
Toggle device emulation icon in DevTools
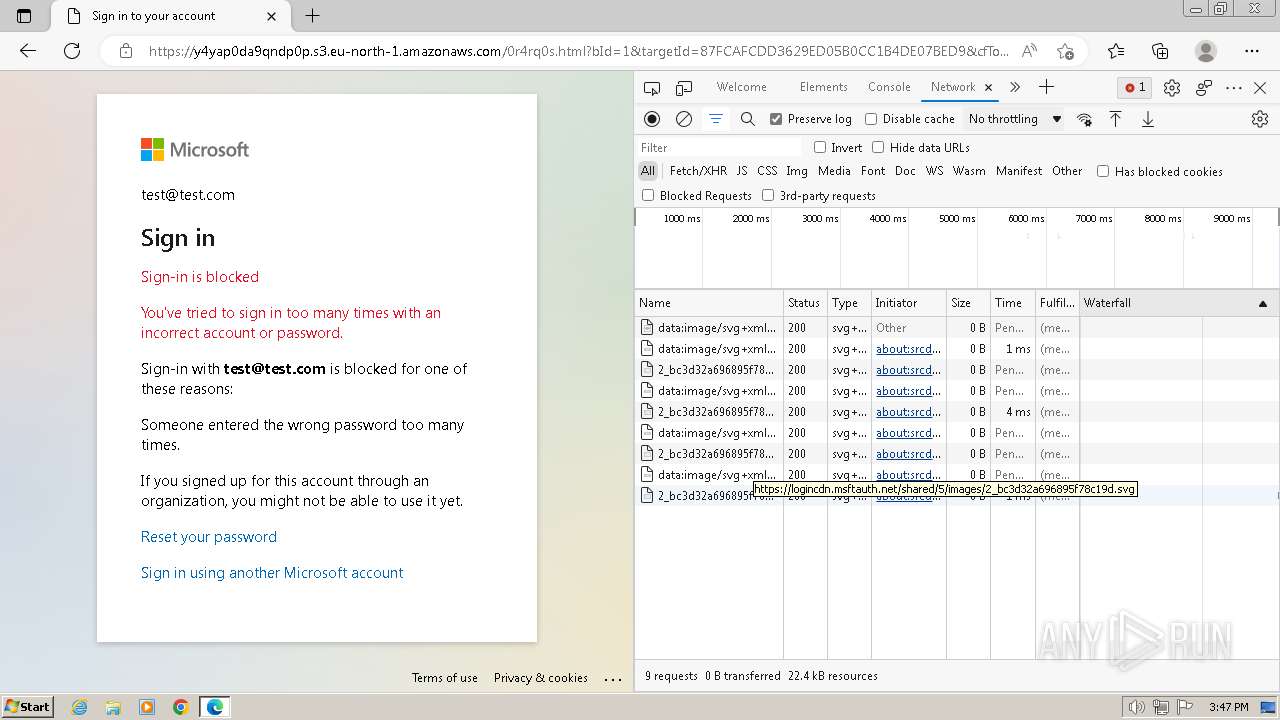tap(684, 88)
